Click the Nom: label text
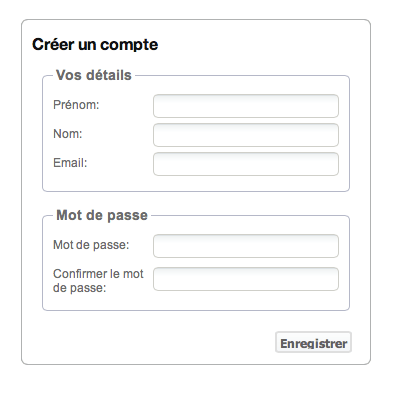Image resolution: width=399 pixels, height=394 pixels. point(68,134)
